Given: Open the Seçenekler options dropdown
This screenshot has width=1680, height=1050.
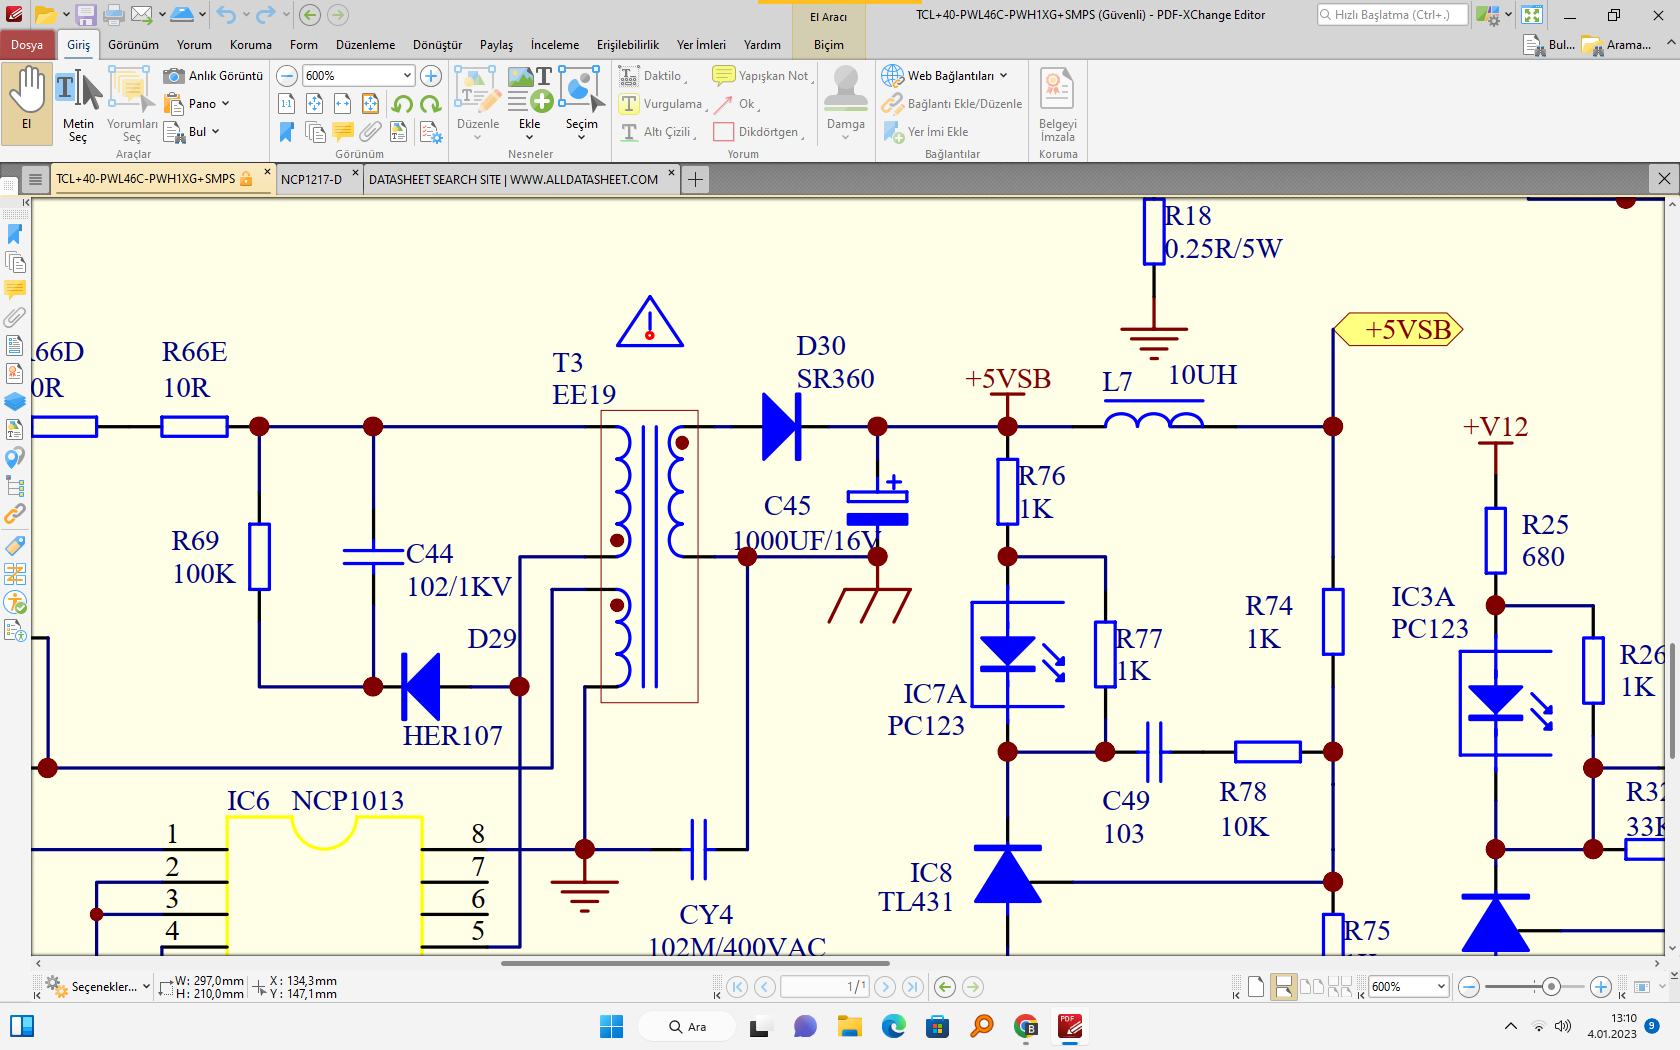Looking at the screenshot, I should coord(98,987).
